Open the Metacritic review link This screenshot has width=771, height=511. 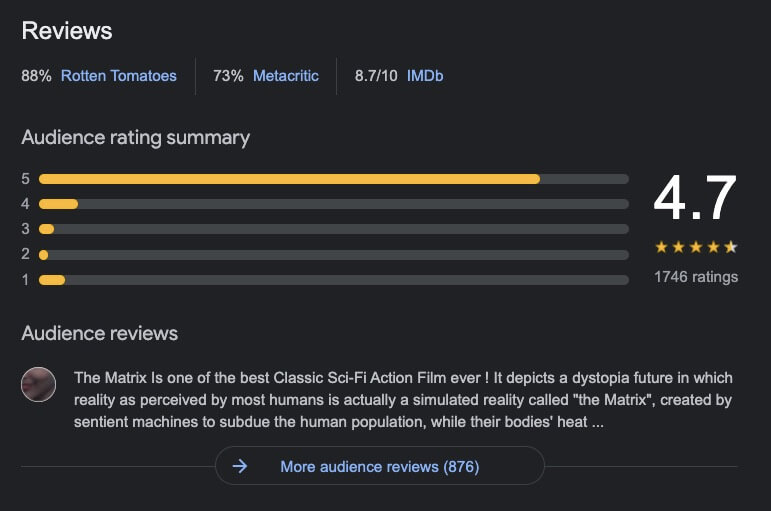tap(286, 76)
